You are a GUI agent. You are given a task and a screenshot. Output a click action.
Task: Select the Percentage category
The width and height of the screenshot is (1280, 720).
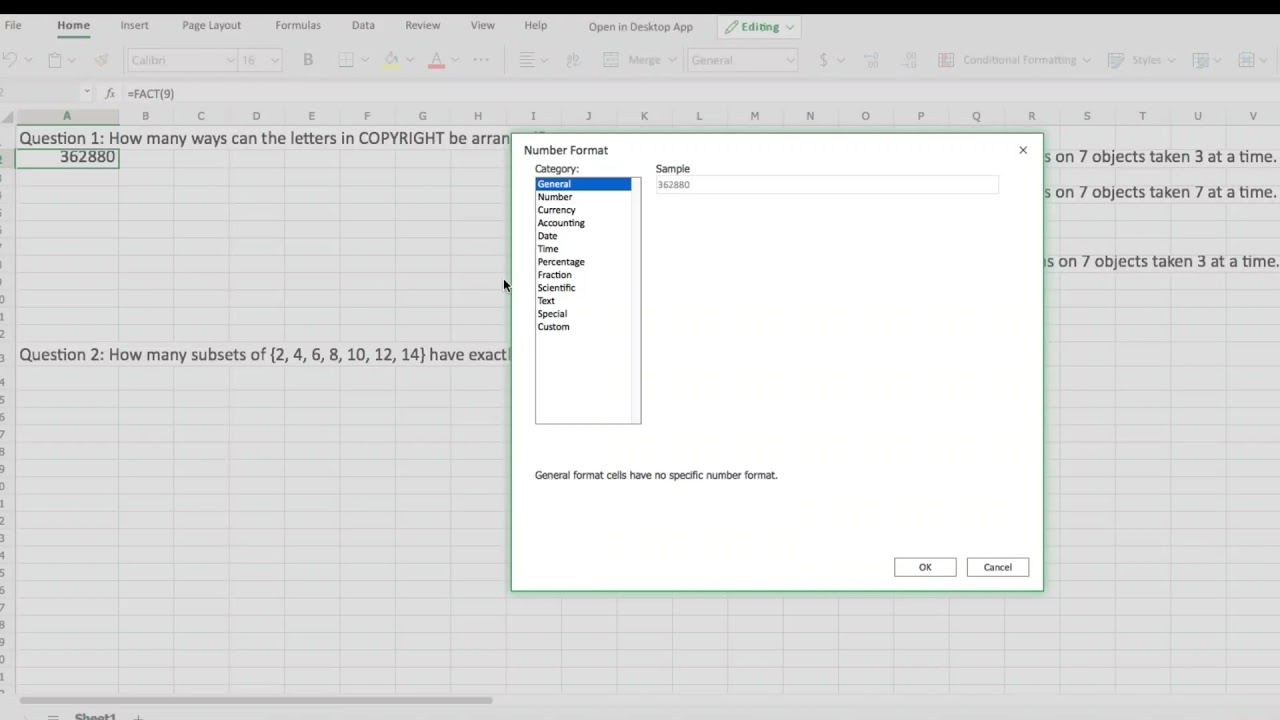[583, 262]
